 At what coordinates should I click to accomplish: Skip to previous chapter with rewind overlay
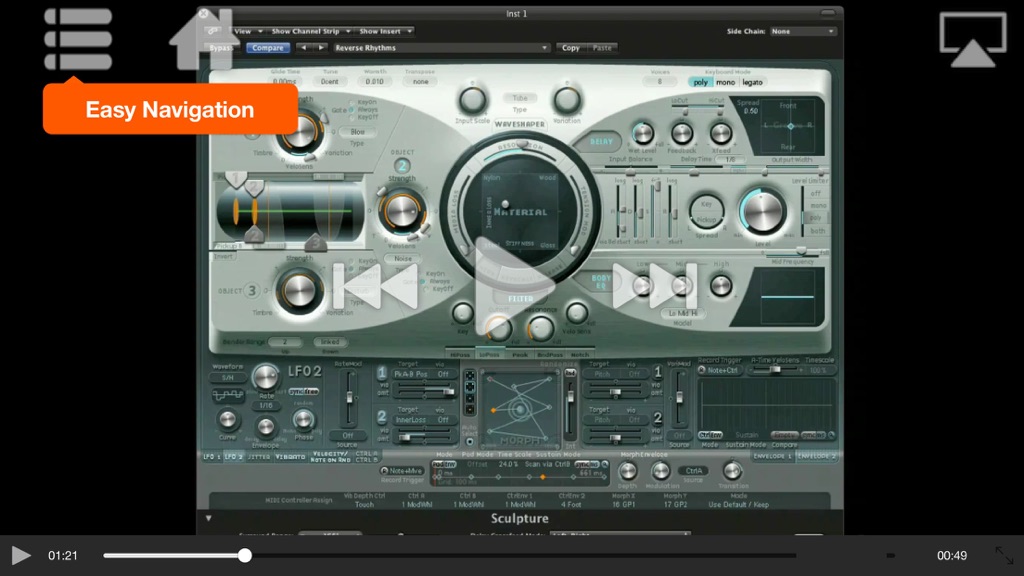[376, 286]
